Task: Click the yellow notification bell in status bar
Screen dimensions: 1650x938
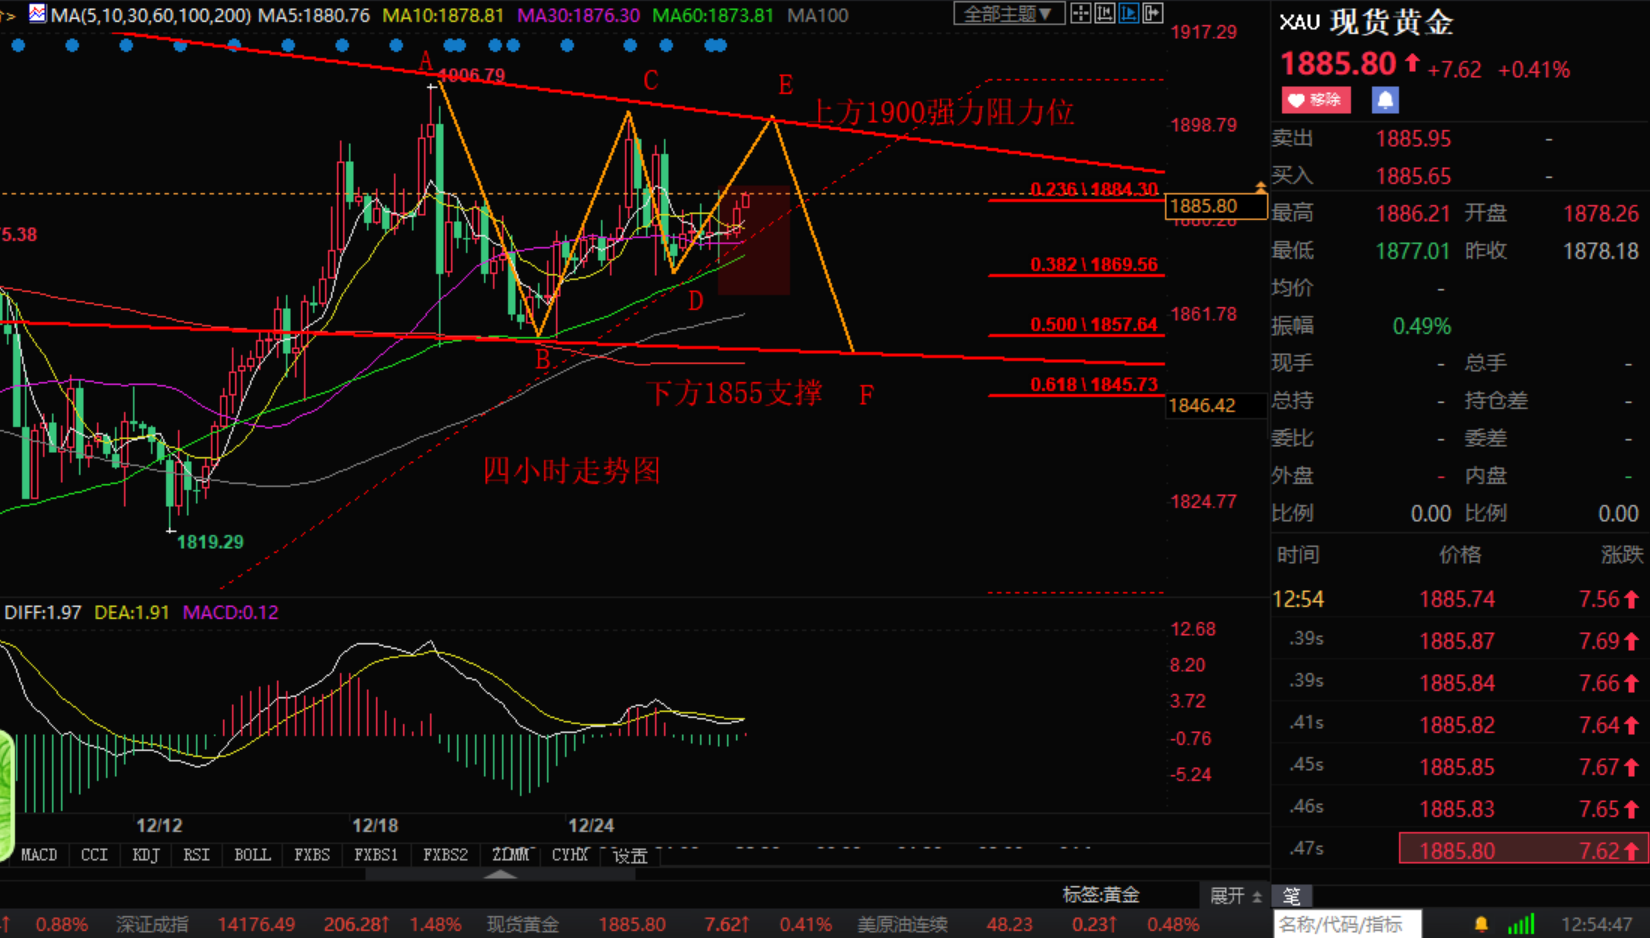Action: [x=1481, y=924]
